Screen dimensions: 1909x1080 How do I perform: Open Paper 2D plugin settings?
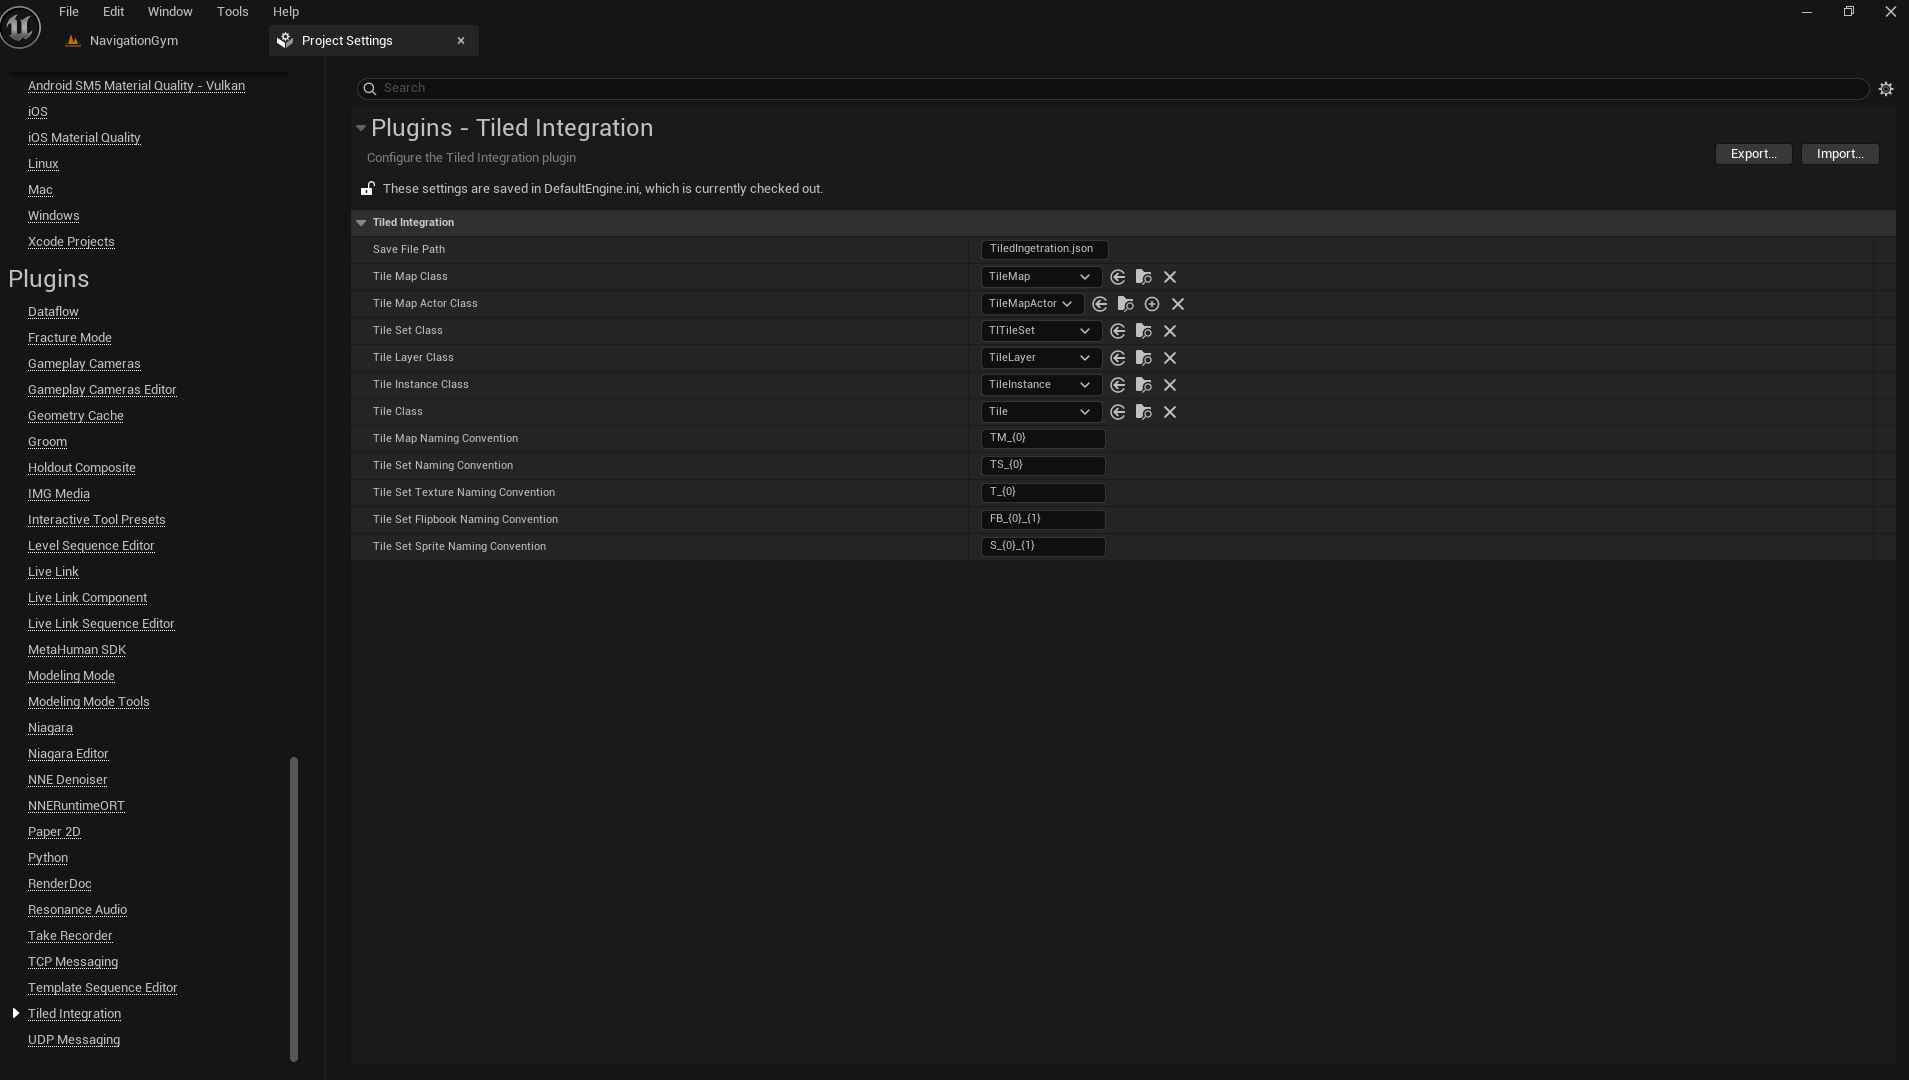click(x=54, y=832)
